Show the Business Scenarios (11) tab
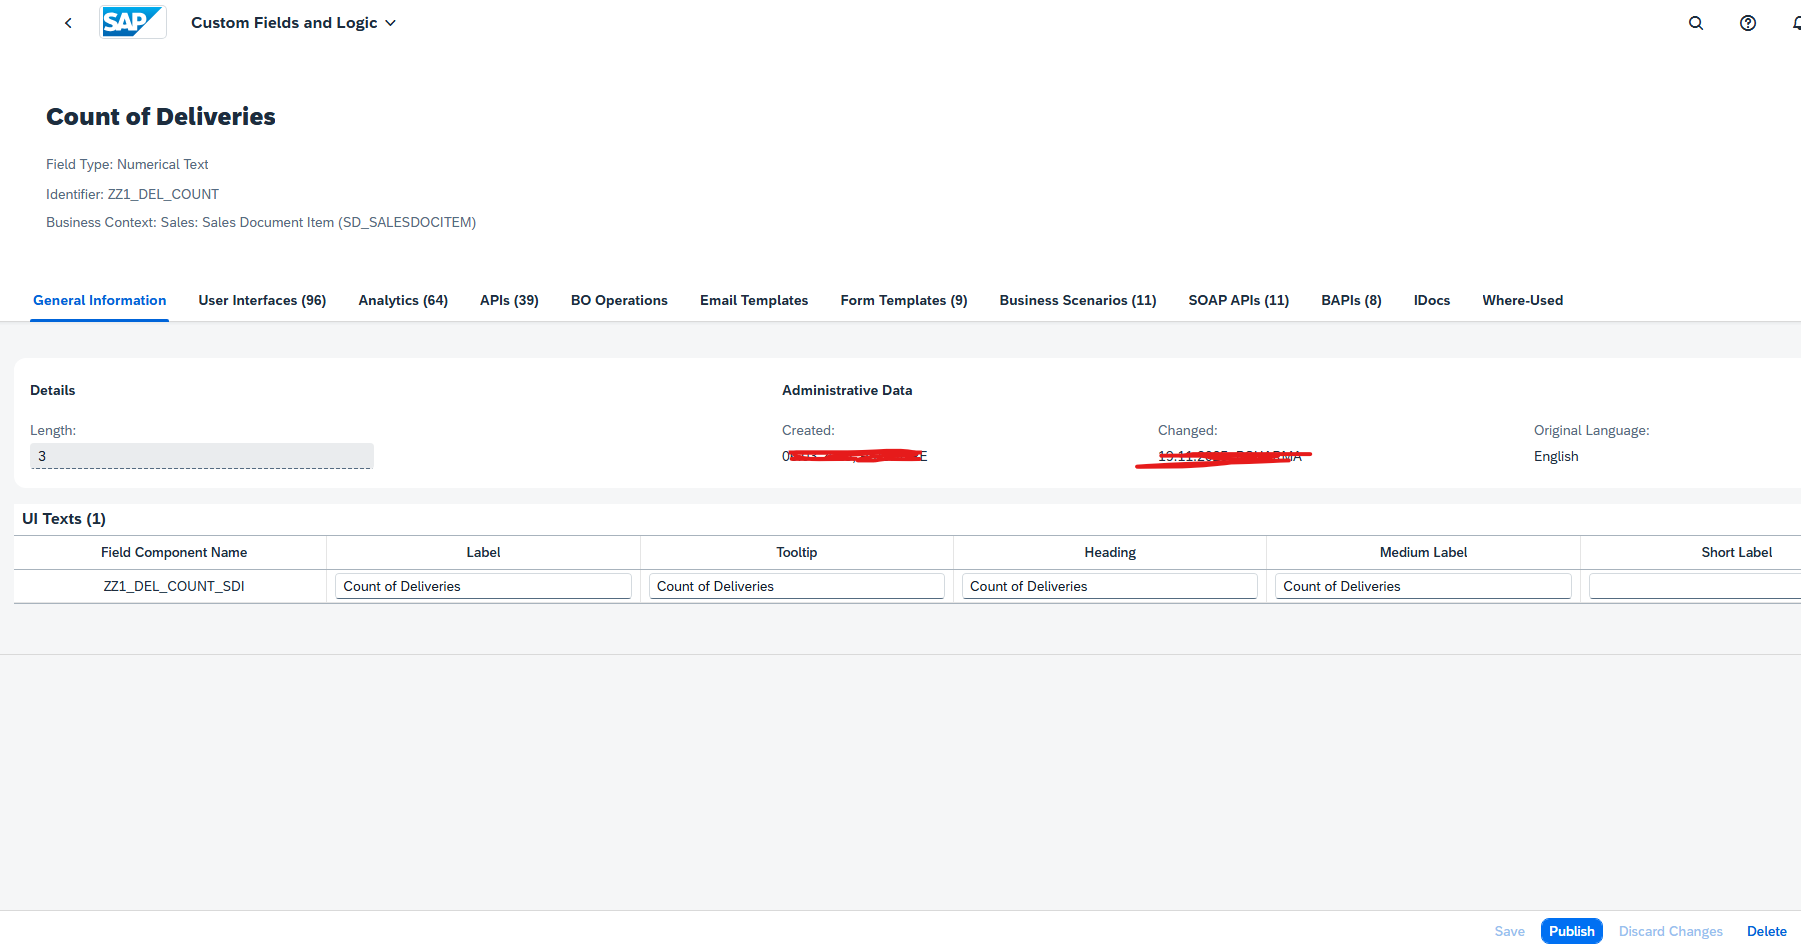 point(1077,300)
